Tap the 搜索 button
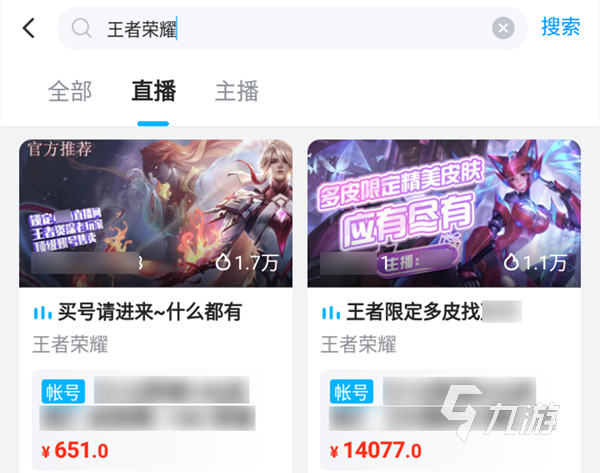 [561, 27]
